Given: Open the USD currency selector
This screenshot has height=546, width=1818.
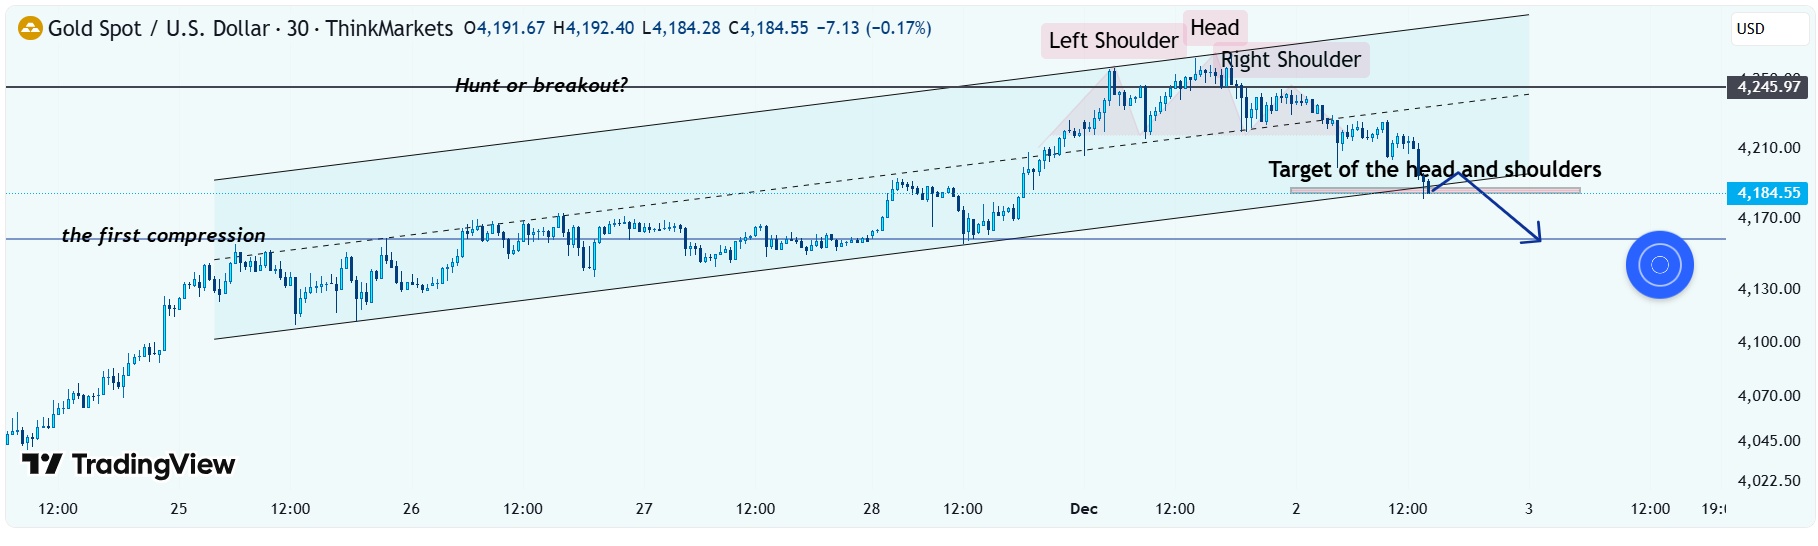Looking at the screenshot, I should 1768,29.
